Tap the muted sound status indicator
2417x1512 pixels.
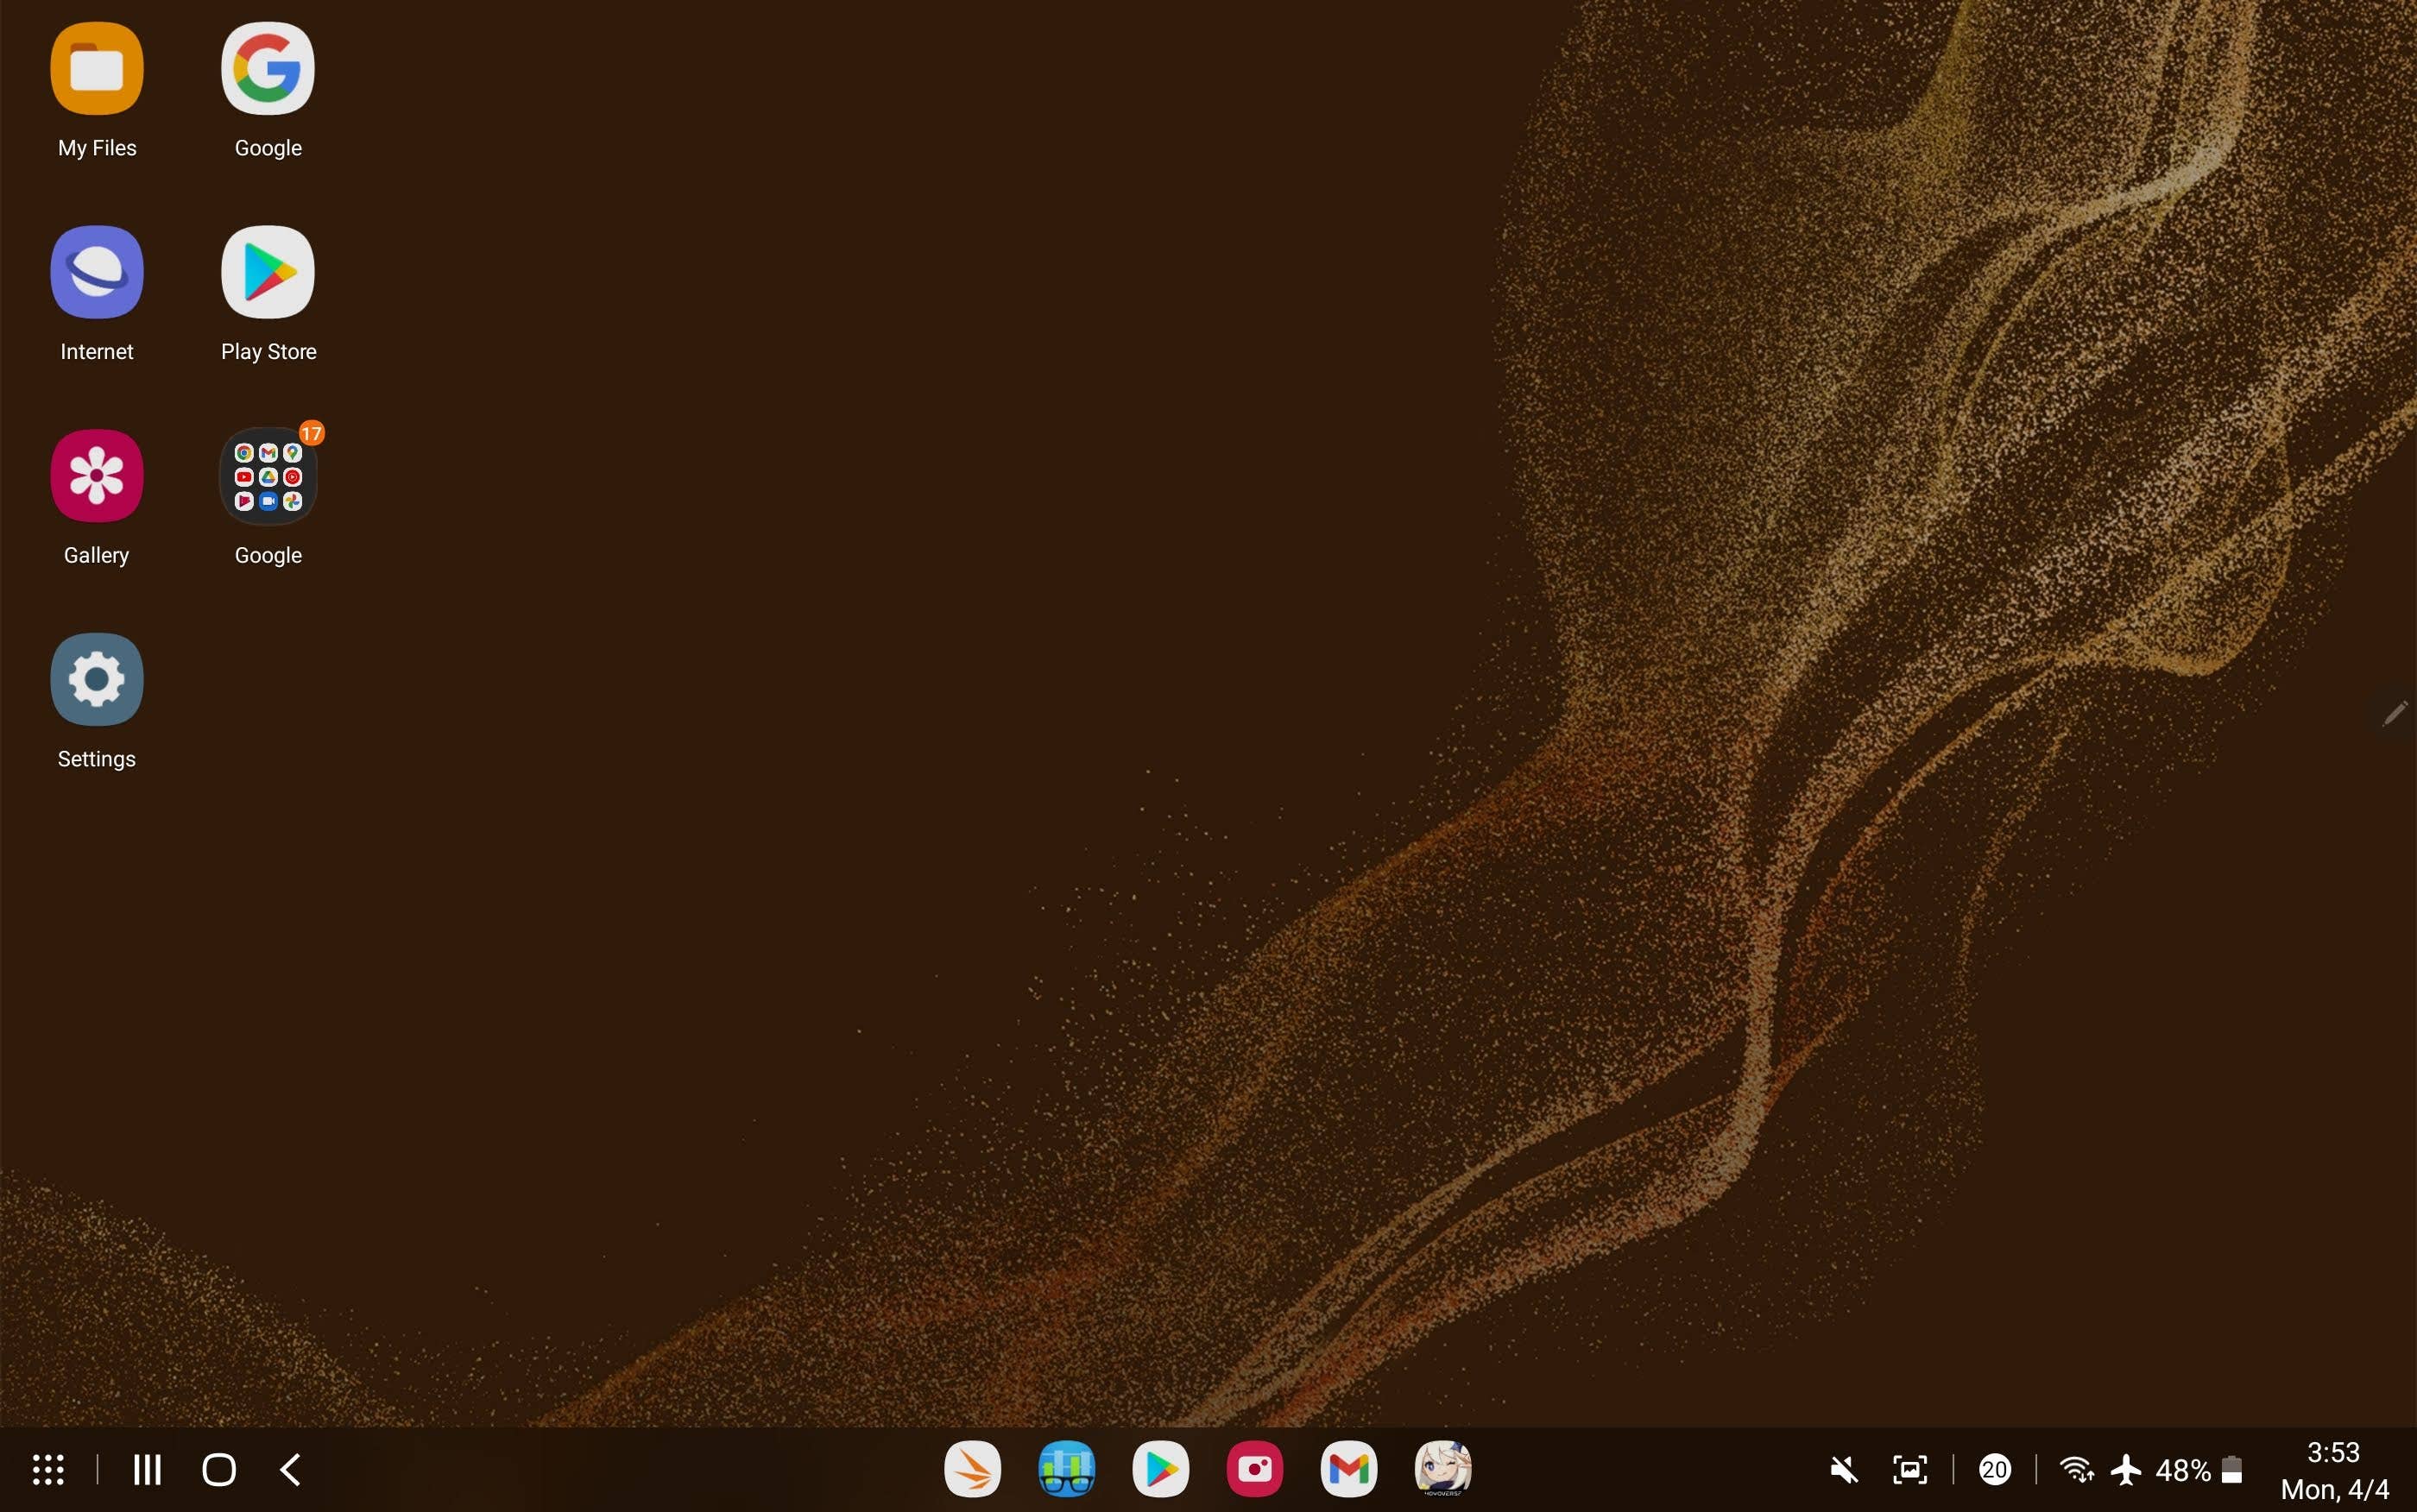point(1843,1469)
